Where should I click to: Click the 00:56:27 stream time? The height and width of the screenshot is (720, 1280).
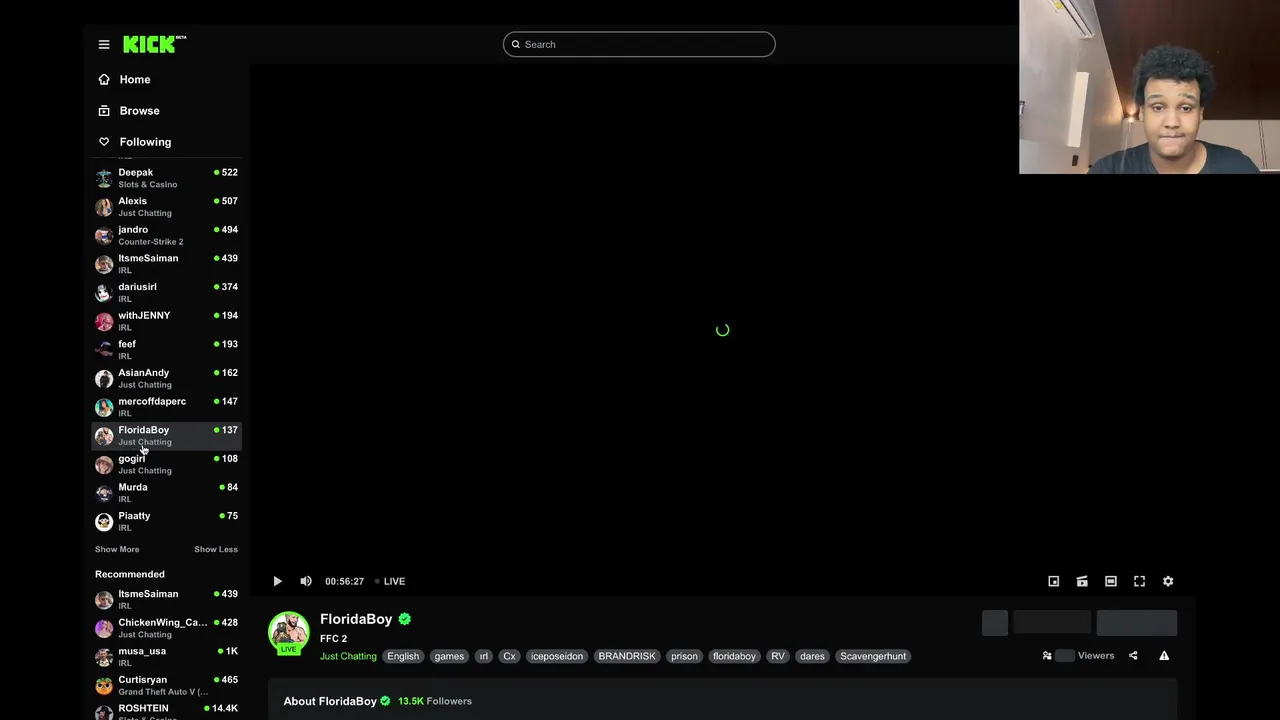coord(344,581)
